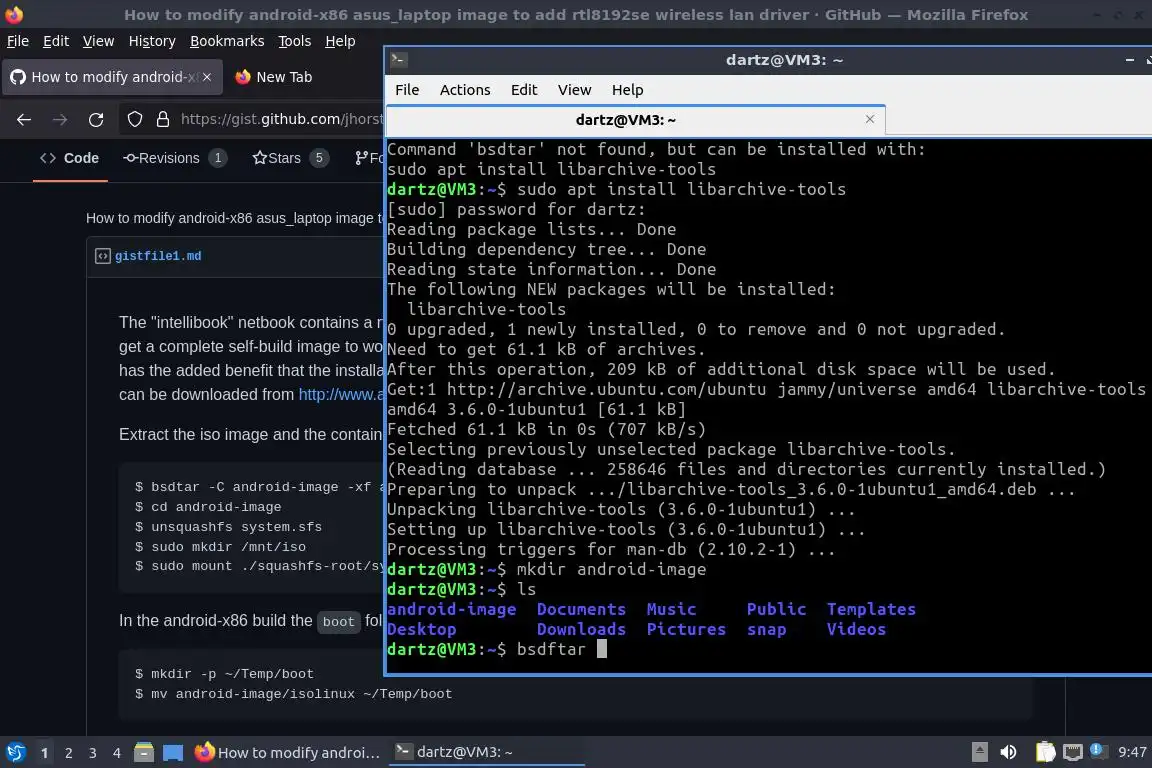Open the application launcher menu in the taskbar
The height and width of the screenshot is (768, 1152).
click(16, 753)
